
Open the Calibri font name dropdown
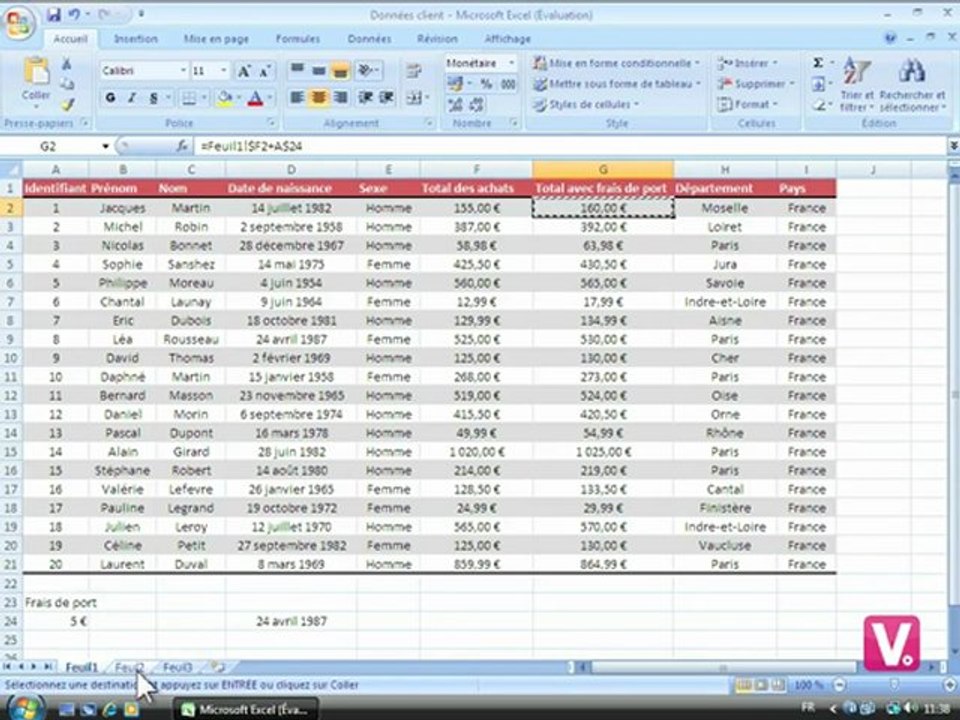pyautogui.click(x=183, y=71)
